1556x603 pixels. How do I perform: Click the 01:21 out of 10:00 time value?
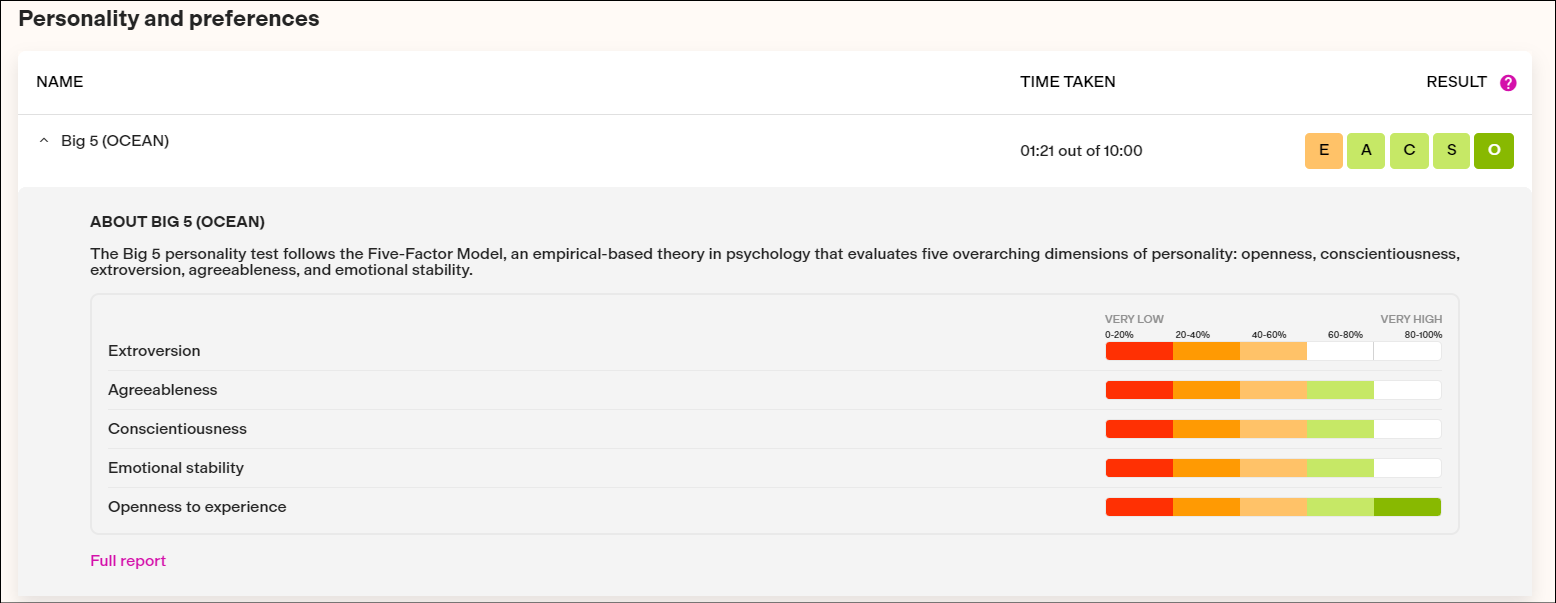pyautogui.click(x=1081, y=151)
